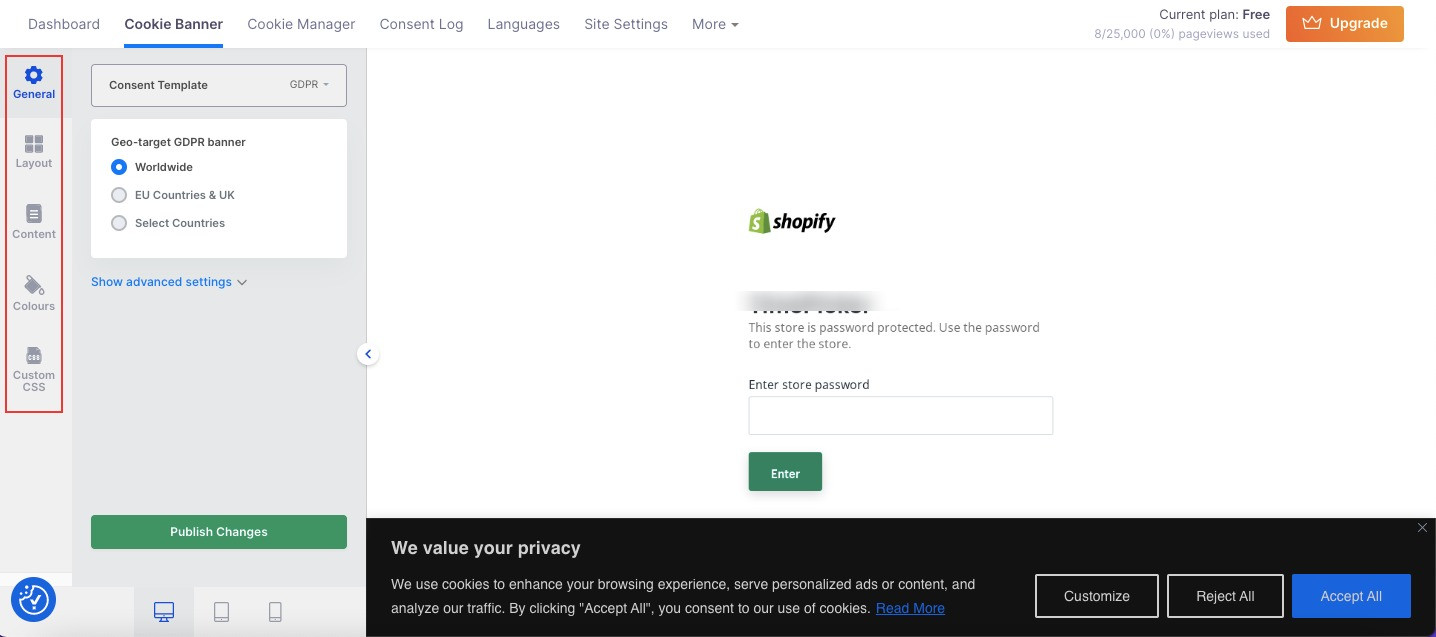
Task: Choose the Select Countries radio option
Action: coord(119,223)
